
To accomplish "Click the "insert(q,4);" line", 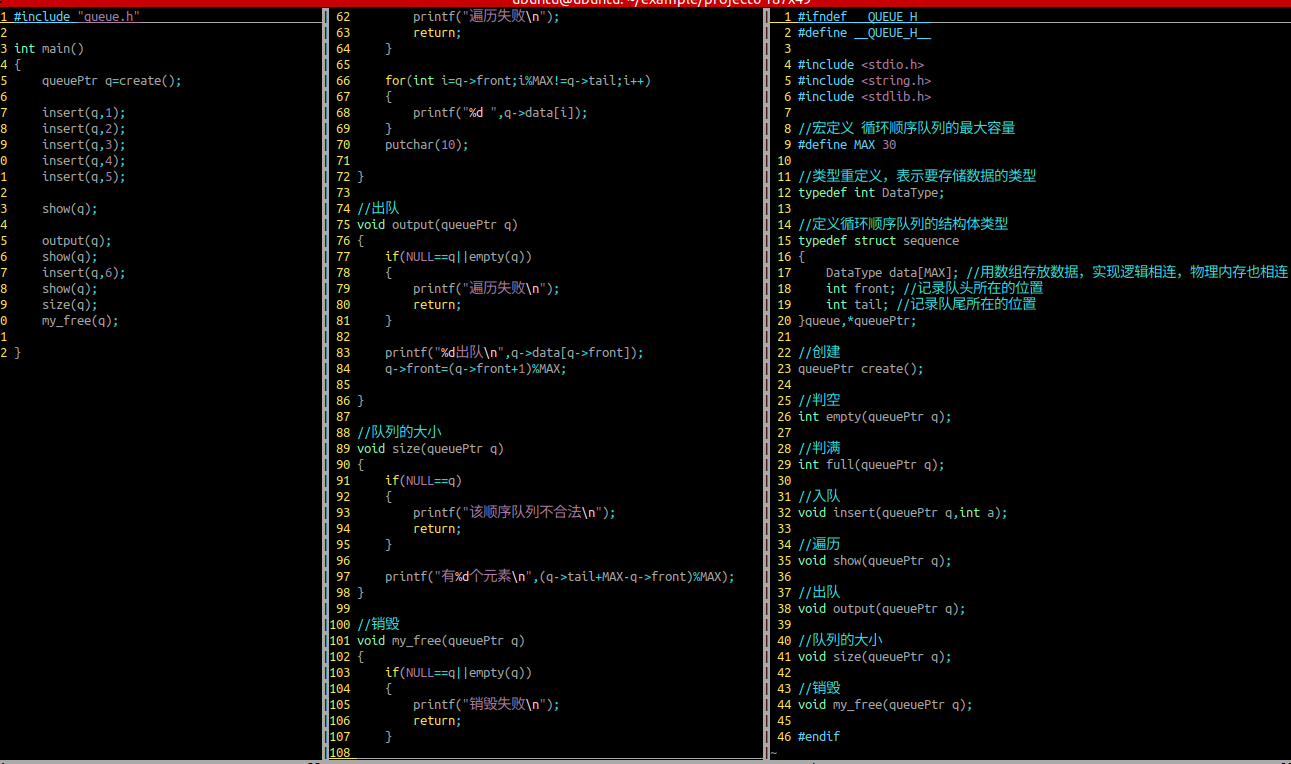I will click(x=84, y=161).
